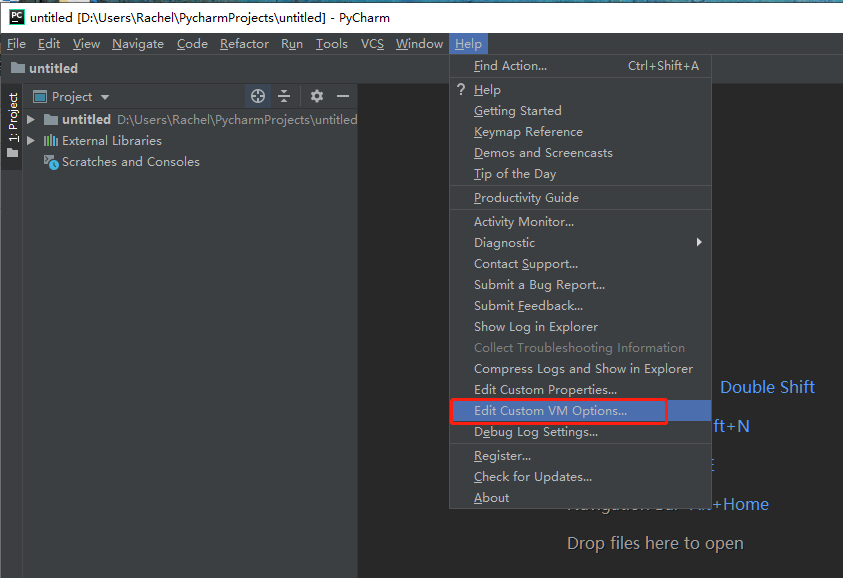Viewport: 843px width, 578px height.
Task: Open the View menu
Action: (x=86, y=44)
